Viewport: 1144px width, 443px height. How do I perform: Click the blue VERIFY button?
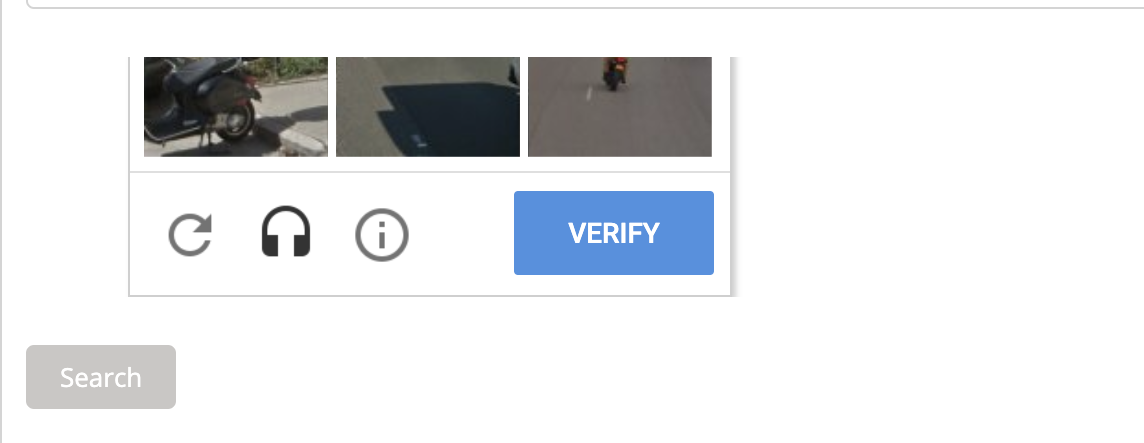(x=614, y=233)
